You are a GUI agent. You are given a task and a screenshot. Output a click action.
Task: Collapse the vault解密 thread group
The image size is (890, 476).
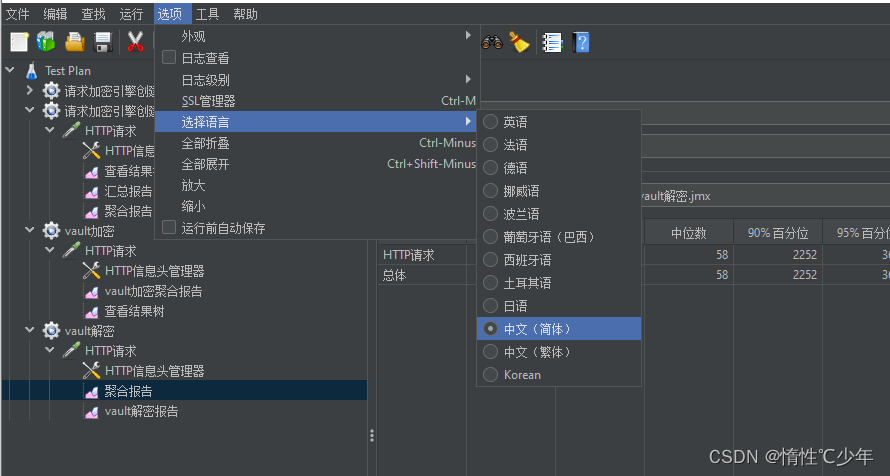(x=30, y=330)
